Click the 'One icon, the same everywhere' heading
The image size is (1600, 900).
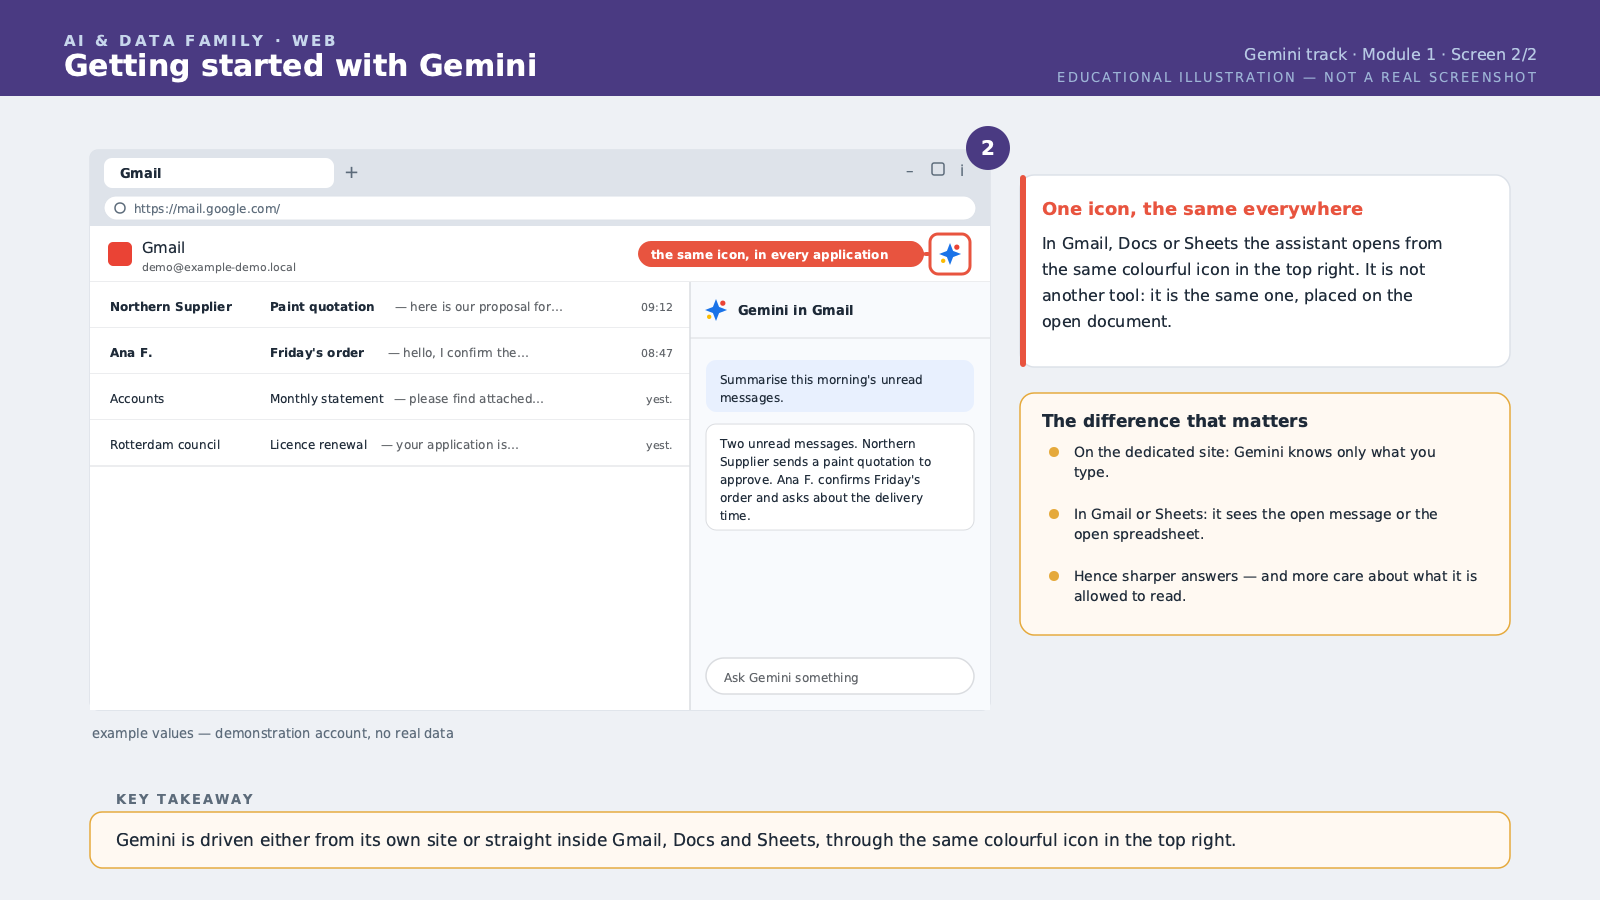tap(1202, 208)
